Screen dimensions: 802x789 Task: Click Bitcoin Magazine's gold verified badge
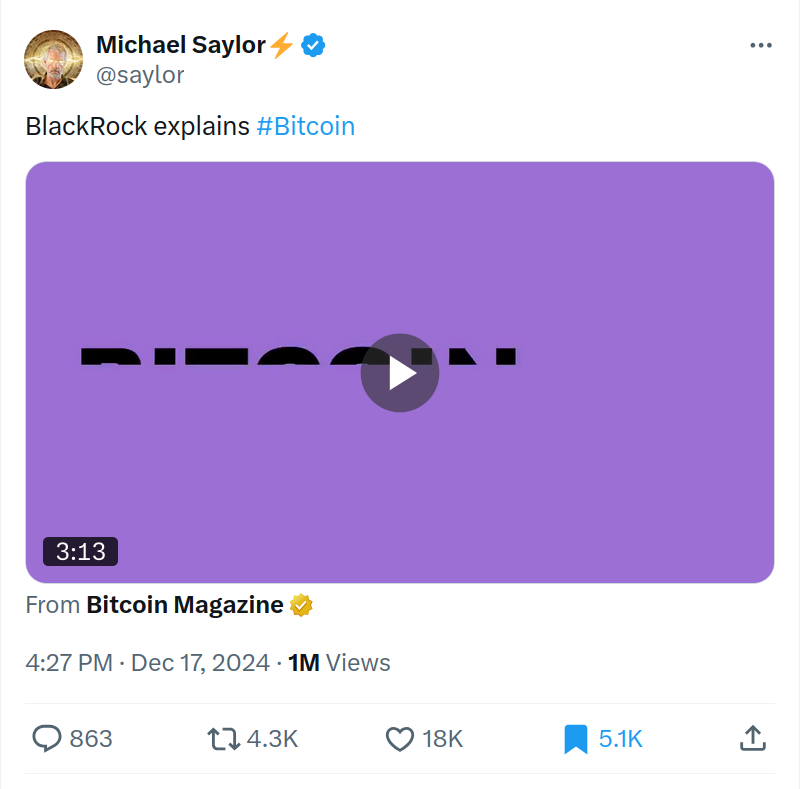coord(302,605)
